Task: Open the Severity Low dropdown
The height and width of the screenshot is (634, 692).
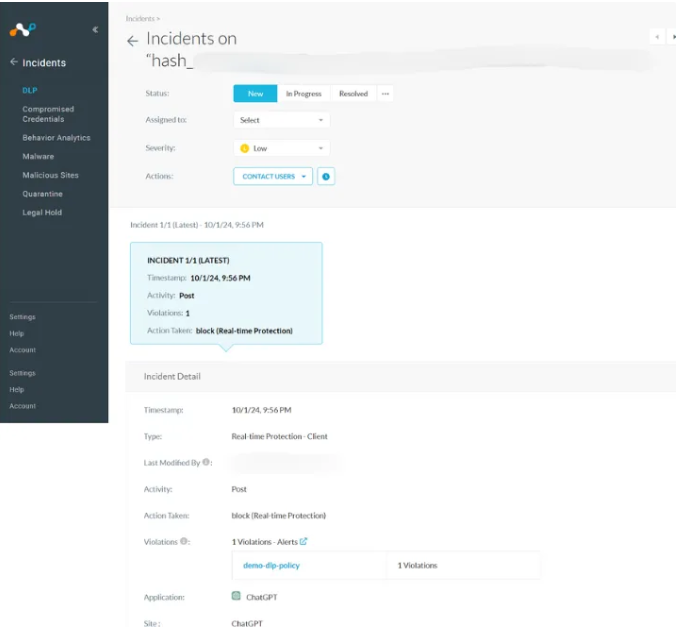Action: (x=282, y=148)
